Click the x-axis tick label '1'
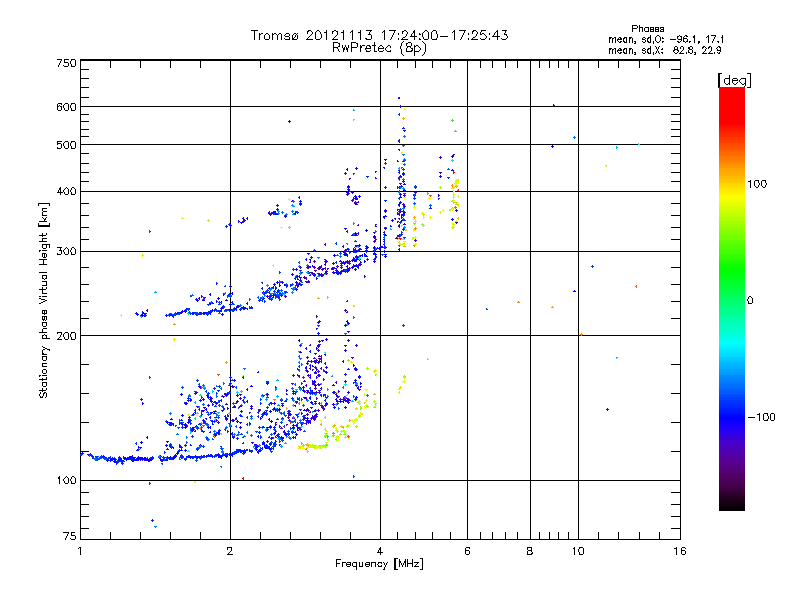The width and height of the screenshot is (800, 600). [x=80, y=551]
